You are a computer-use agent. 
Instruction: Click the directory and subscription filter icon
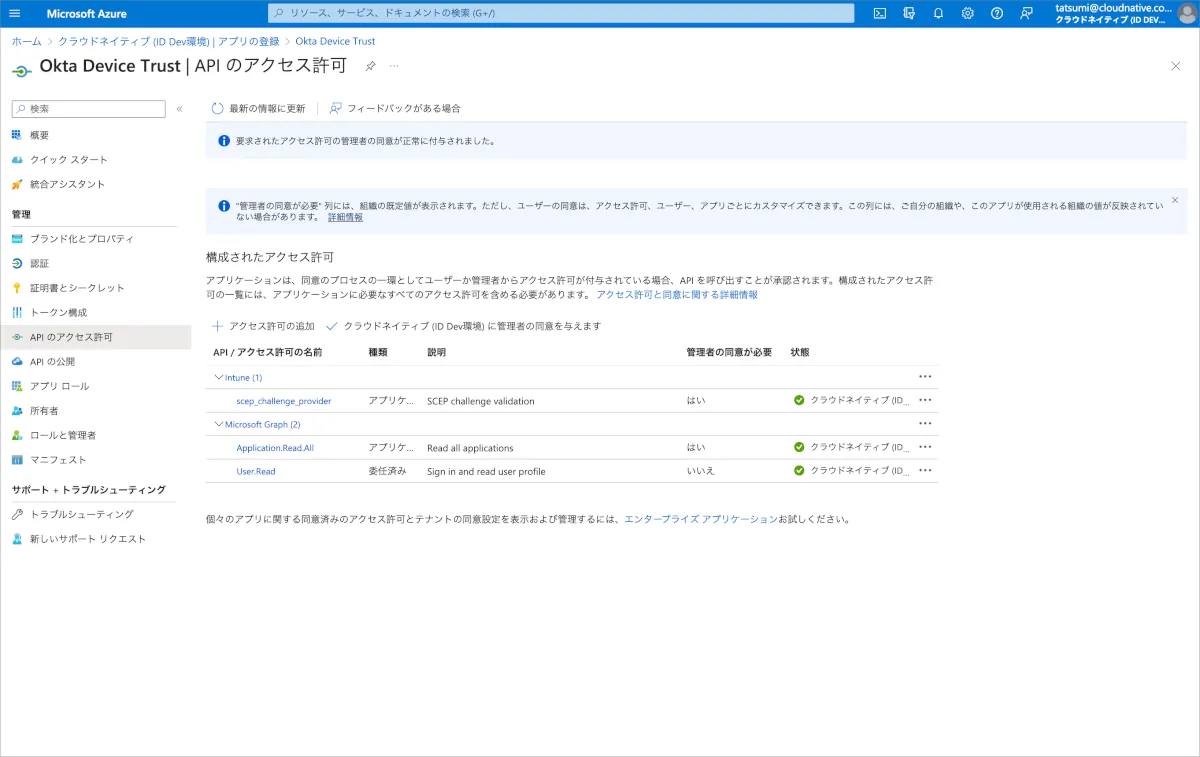[909, 13]
